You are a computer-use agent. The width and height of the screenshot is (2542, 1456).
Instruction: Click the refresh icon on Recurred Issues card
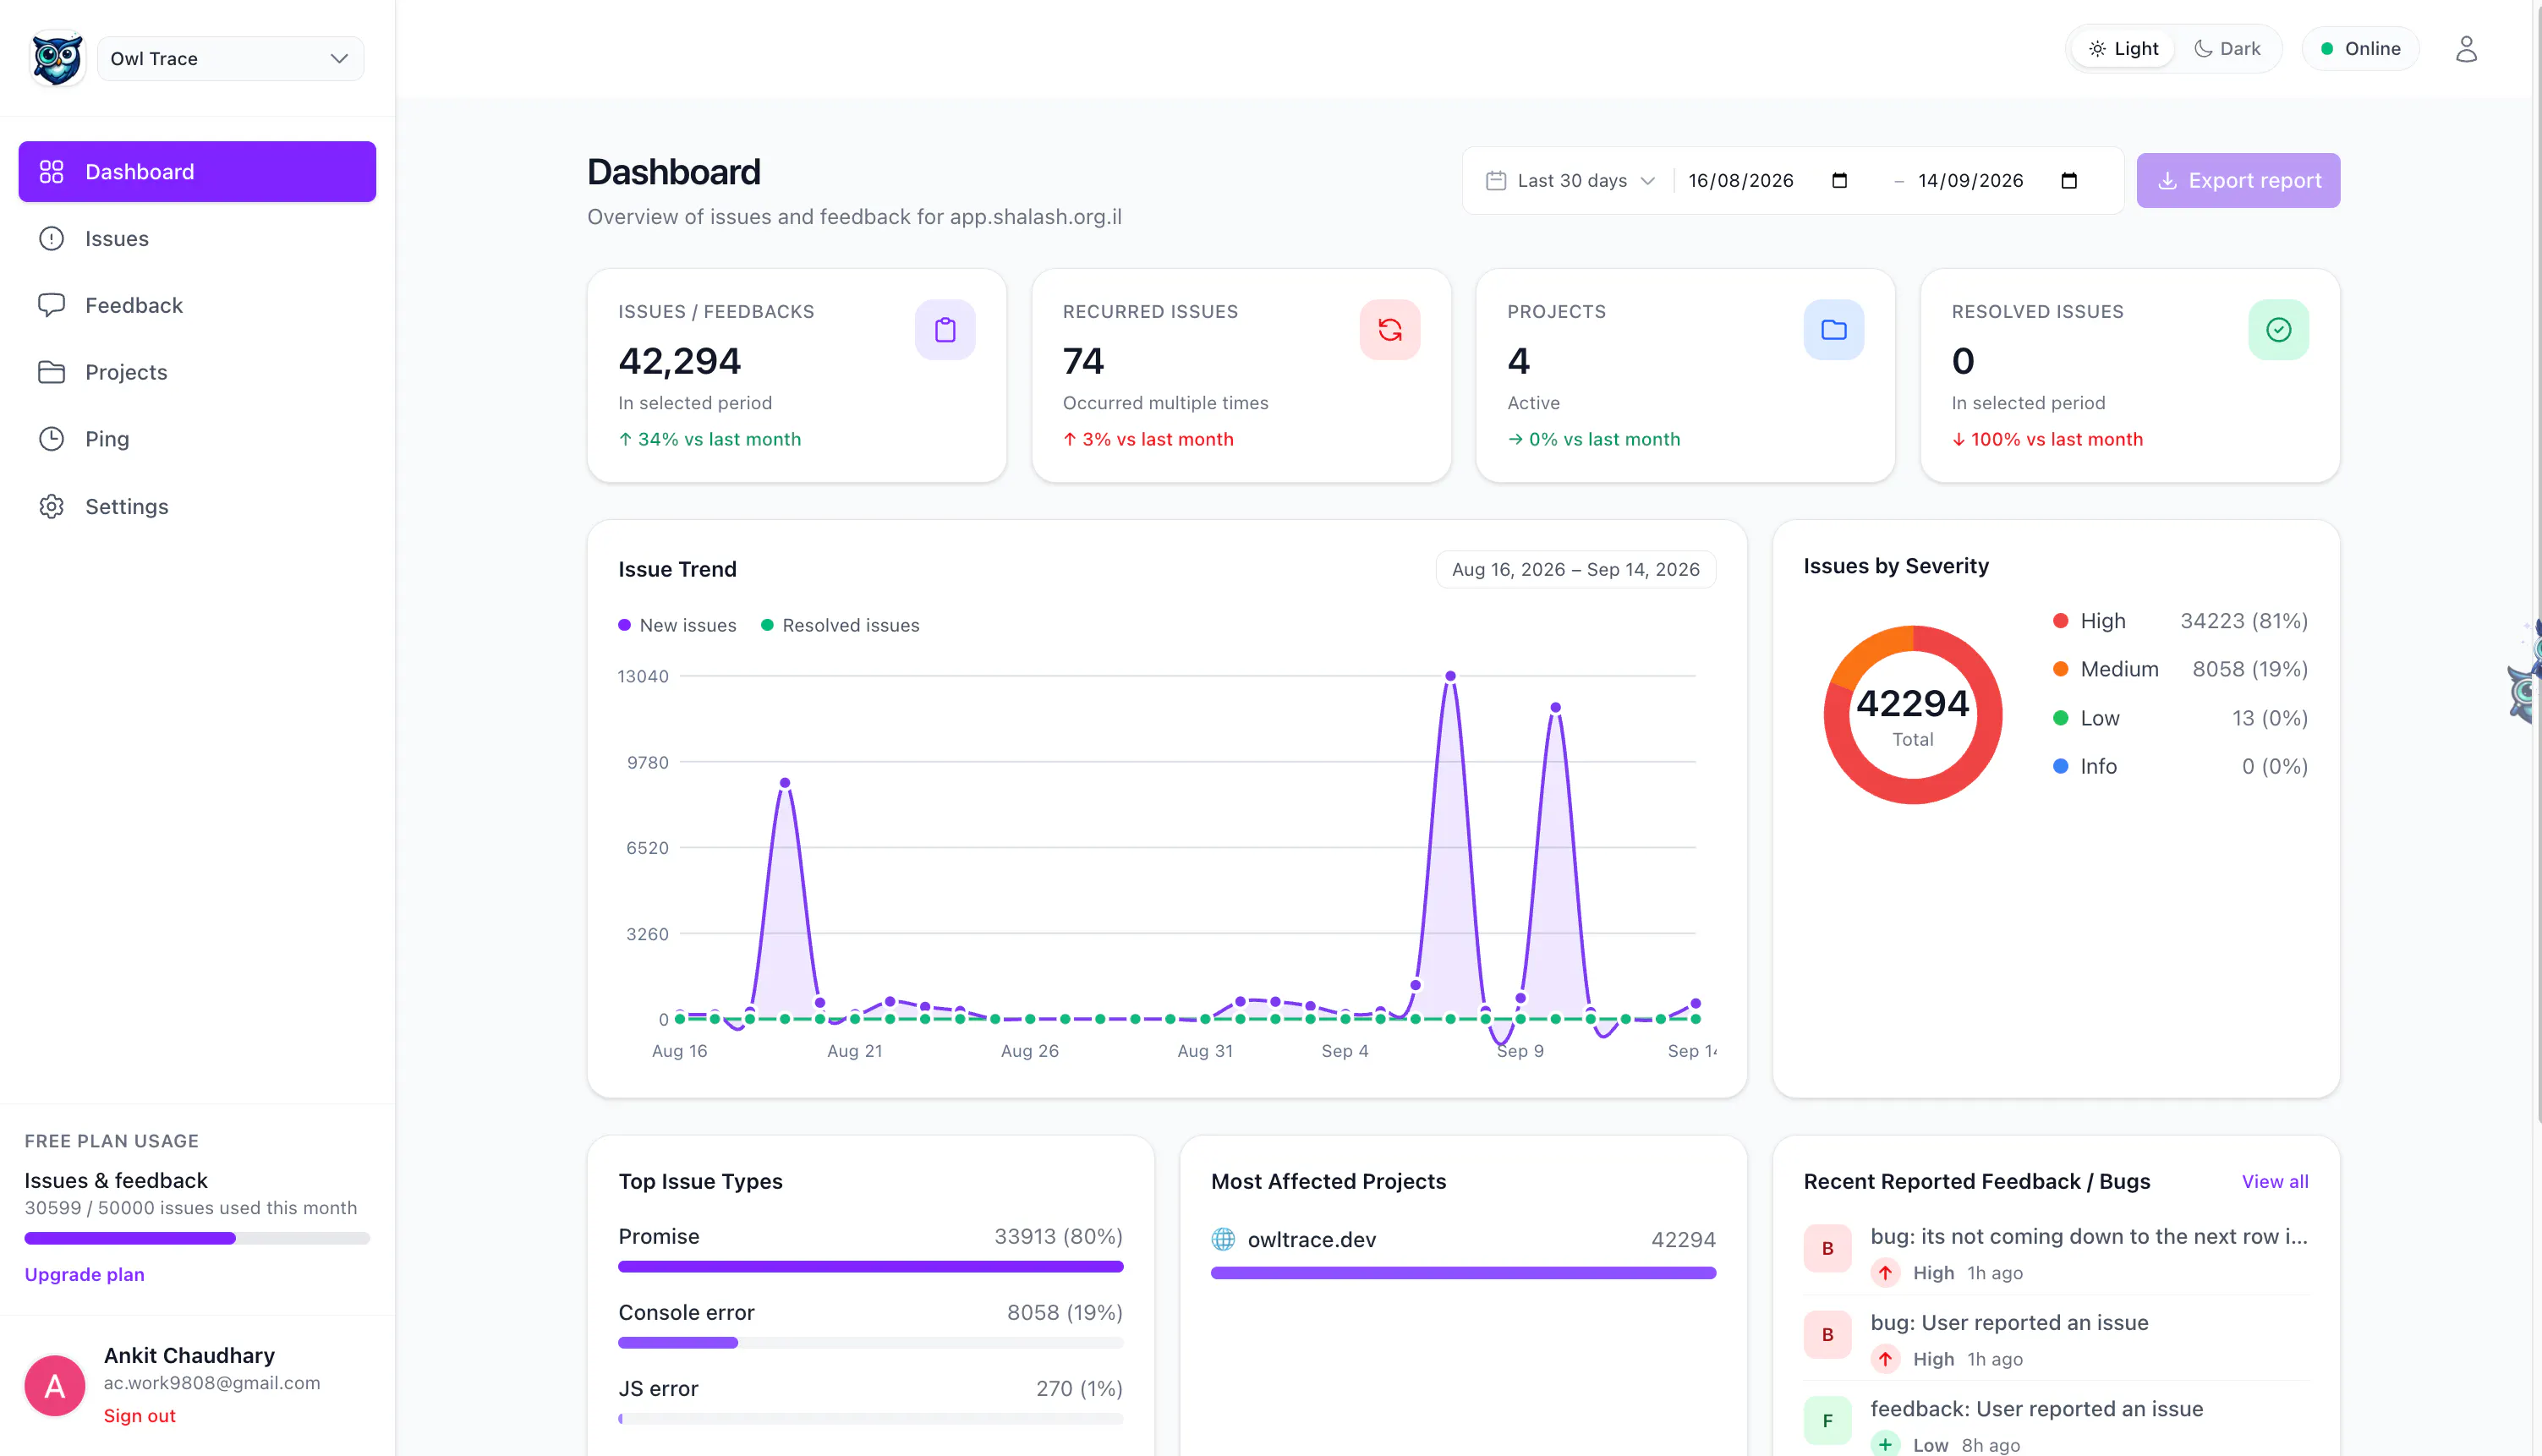pos(1390,330)
